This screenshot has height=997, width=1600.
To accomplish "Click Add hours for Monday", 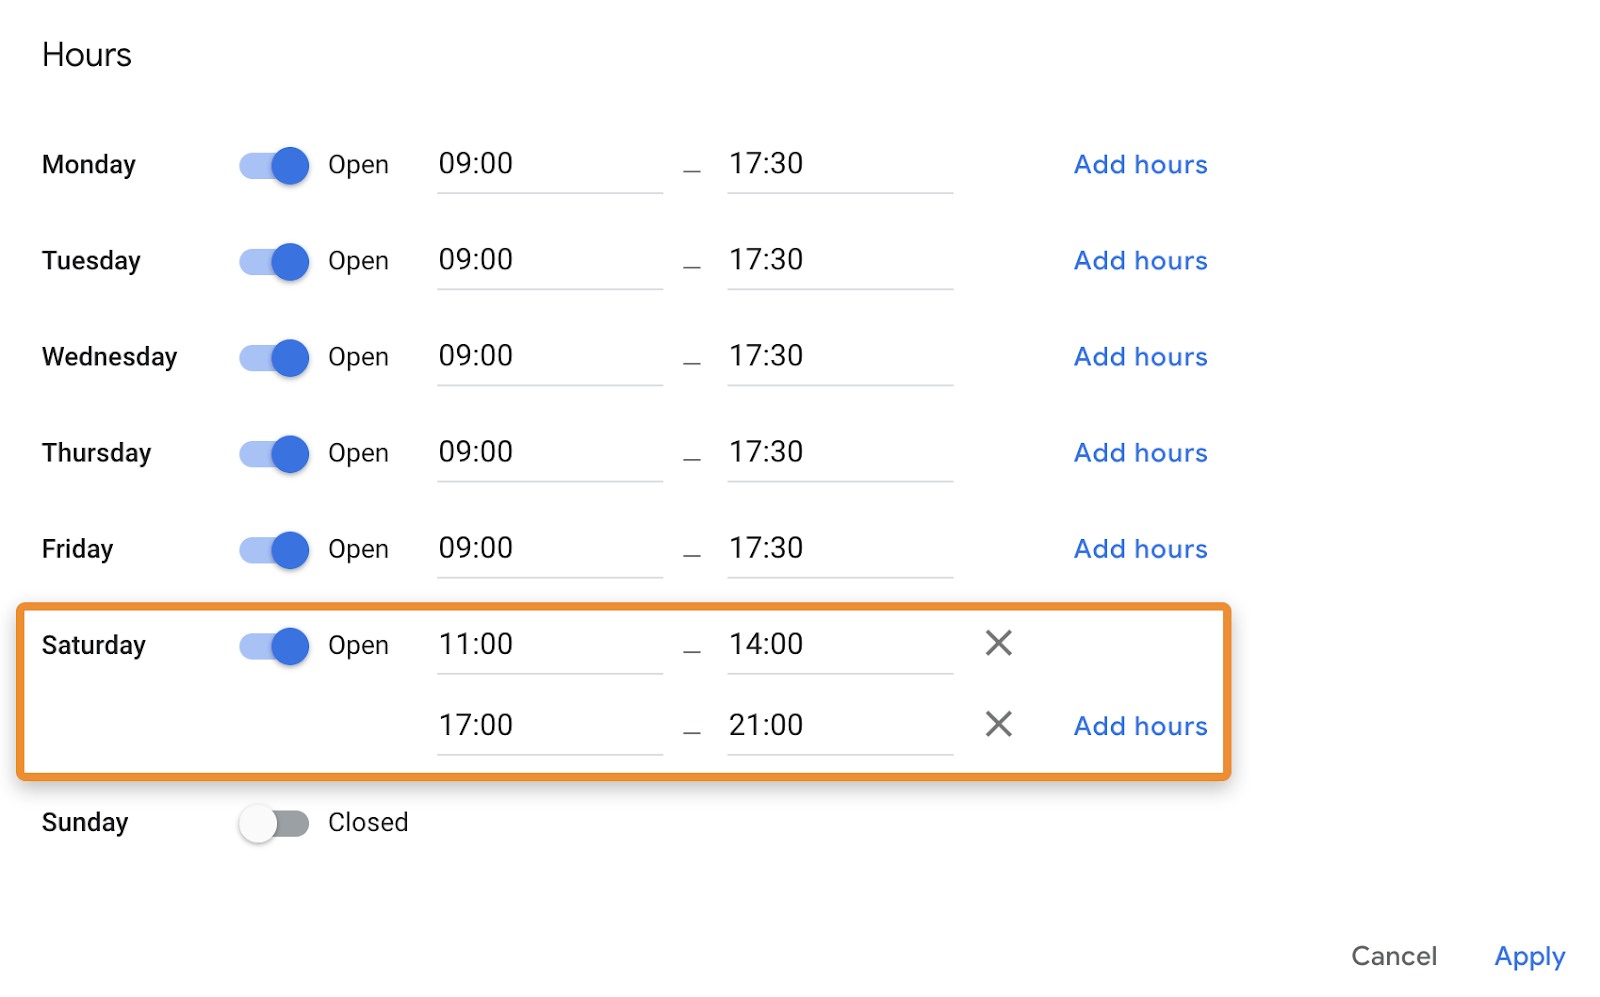I will pyautogui.click(x=1140, y=165).
